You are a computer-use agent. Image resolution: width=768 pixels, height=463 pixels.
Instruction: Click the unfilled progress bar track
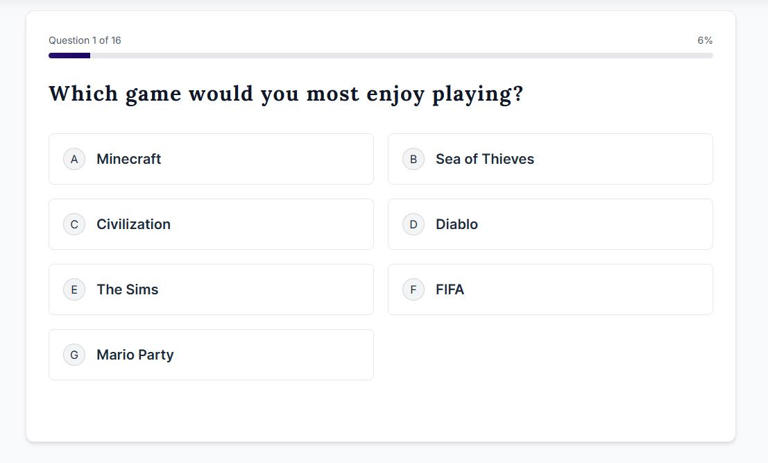click(x=400, y=55)
